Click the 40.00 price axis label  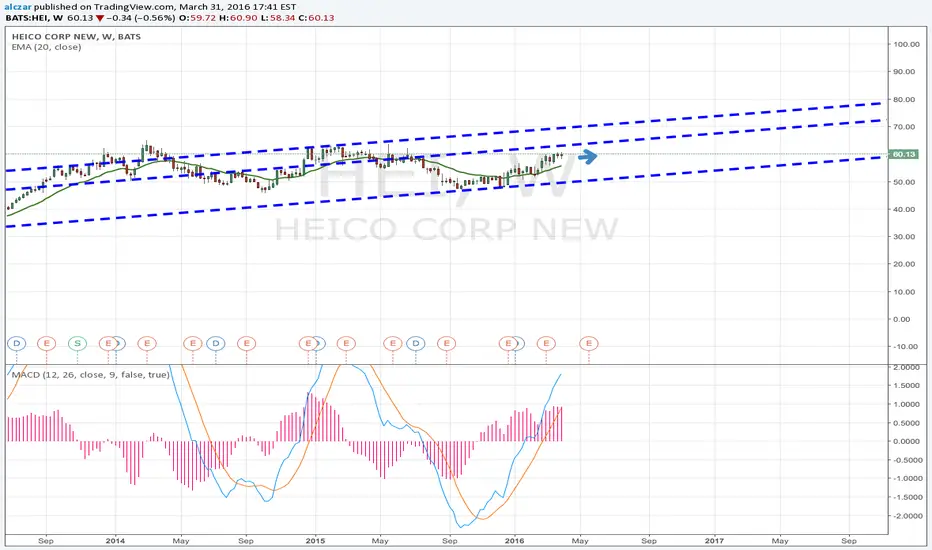[903, 209]
